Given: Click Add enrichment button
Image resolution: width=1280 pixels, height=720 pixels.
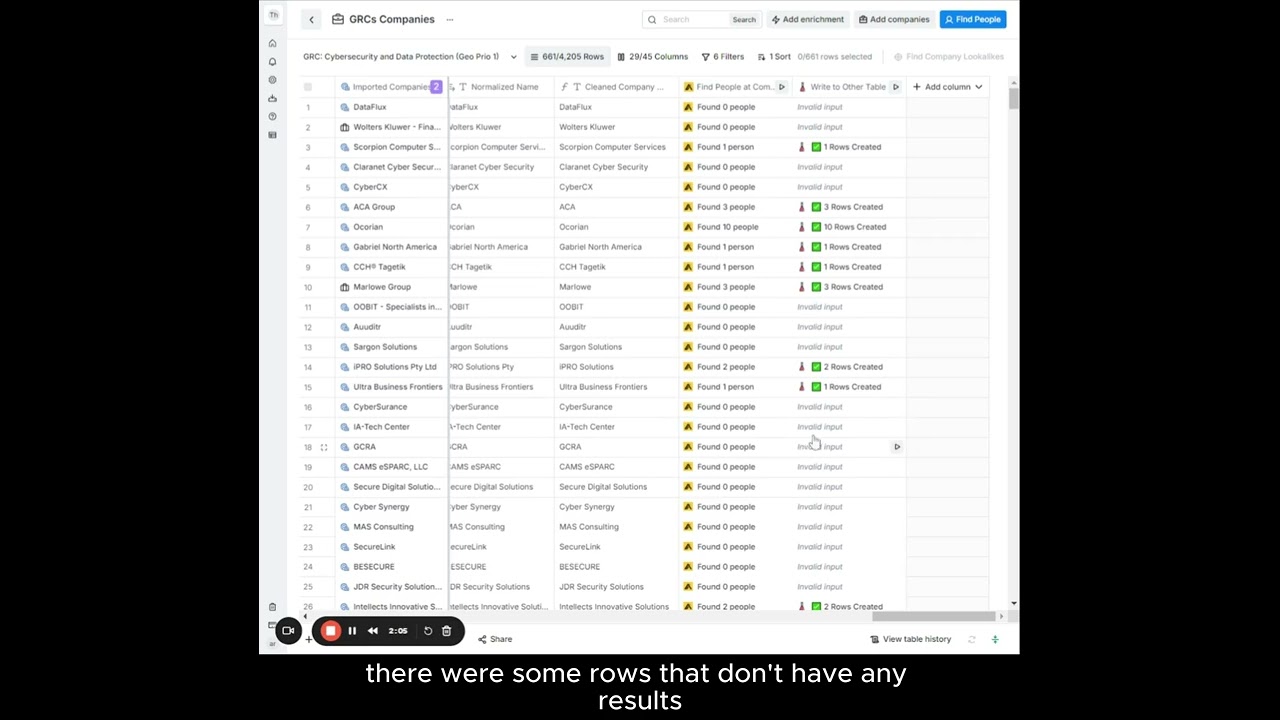Looking at the screenshot, I should [x=808, y=19].
